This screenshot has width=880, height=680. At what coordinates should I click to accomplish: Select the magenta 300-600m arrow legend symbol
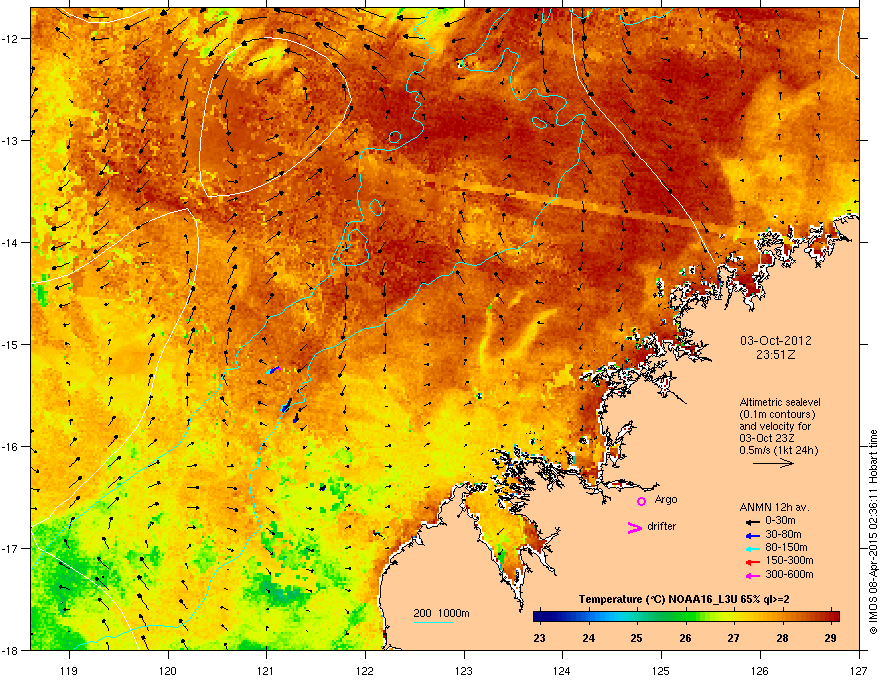coord(752,575)
